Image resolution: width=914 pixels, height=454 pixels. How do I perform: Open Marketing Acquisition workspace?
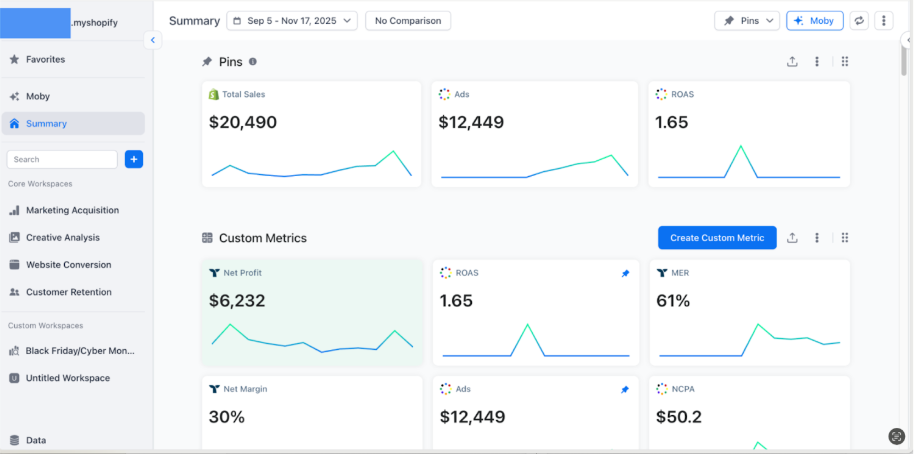coord(72,210)
